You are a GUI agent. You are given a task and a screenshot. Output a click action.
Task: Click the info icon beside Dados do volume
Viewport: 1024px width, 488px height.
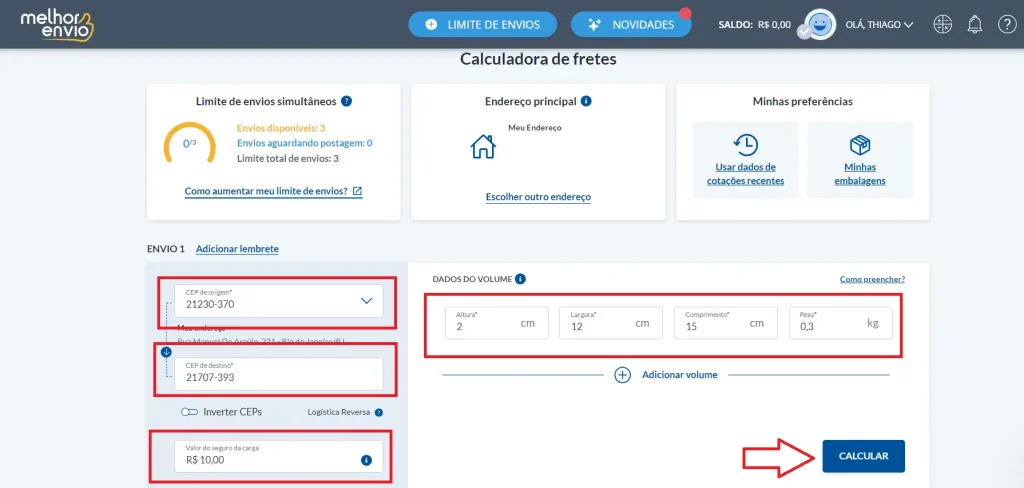tap(520, 279)
